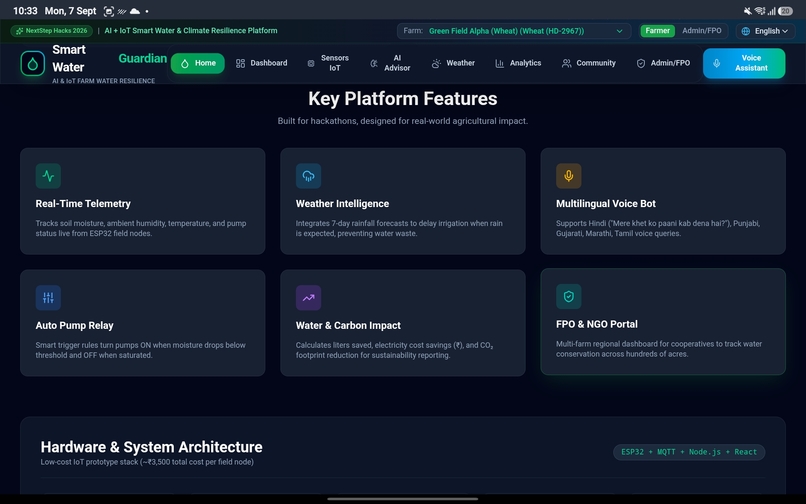The image size is (806, 504).
Task: Click the ESP32 + MQTT + Node.js + React tag
Action: (689, 452)
